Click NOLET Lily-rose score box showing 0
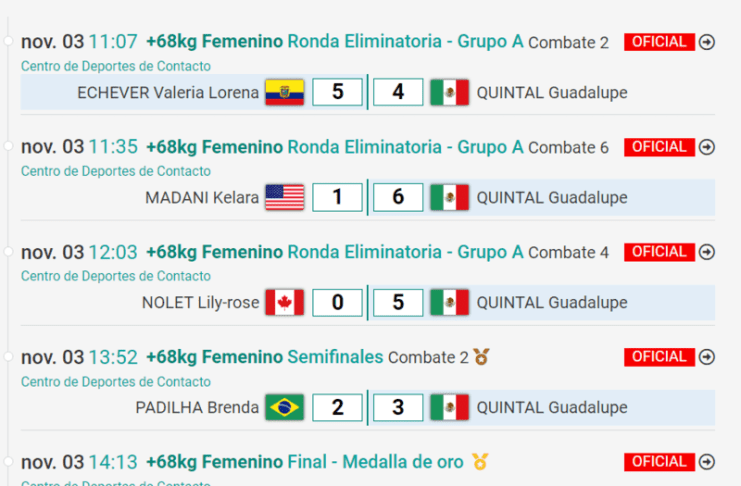The height and width of the screenshot is (486, 741). pyautogui.click(x=337, y=303)
